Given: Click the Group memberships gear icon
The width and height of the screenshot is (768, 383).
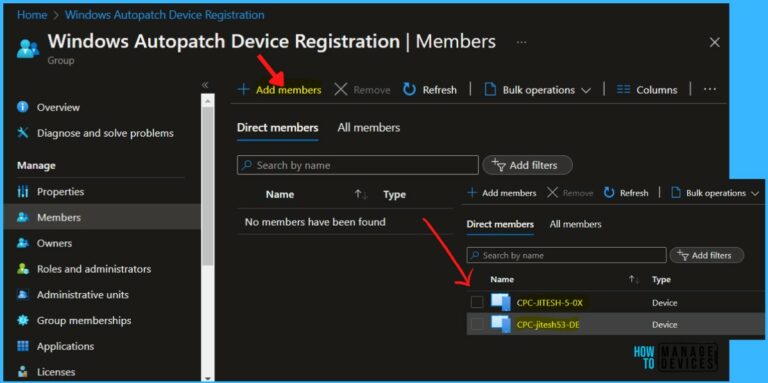Looking at the screenshot, I should (23, 320).
